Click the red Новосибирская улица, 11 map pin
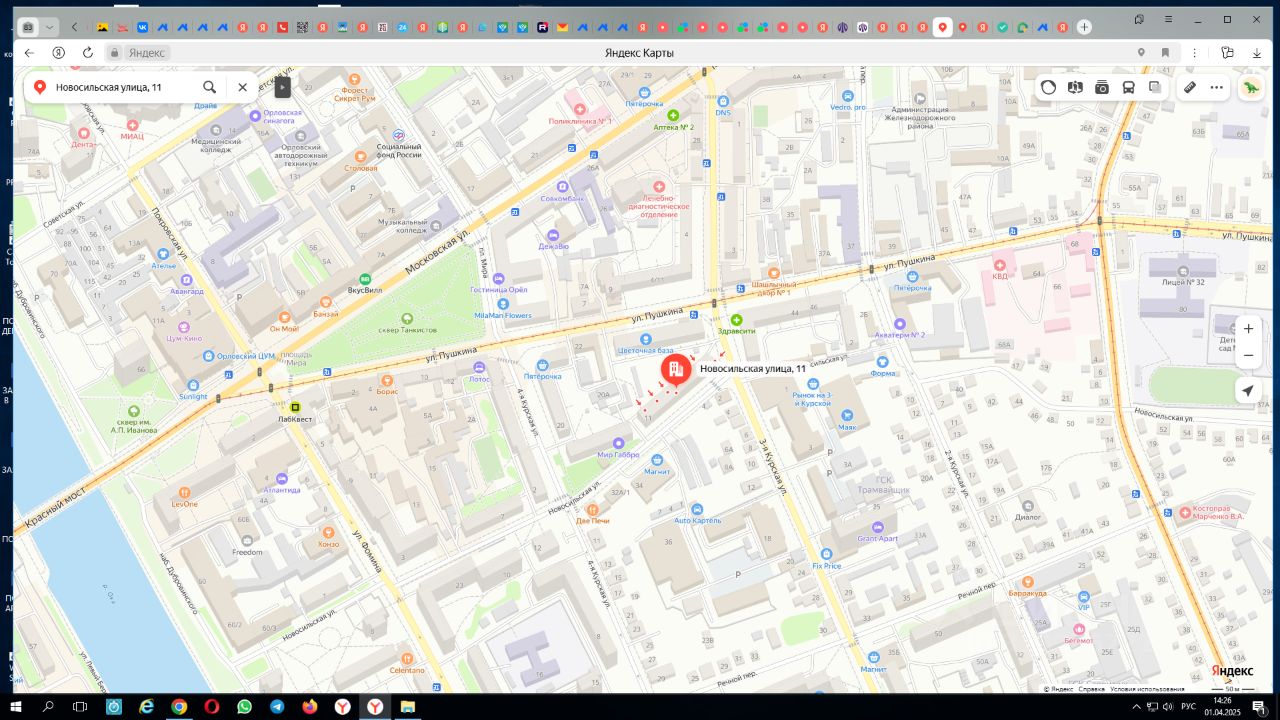 tap(676, 370)
